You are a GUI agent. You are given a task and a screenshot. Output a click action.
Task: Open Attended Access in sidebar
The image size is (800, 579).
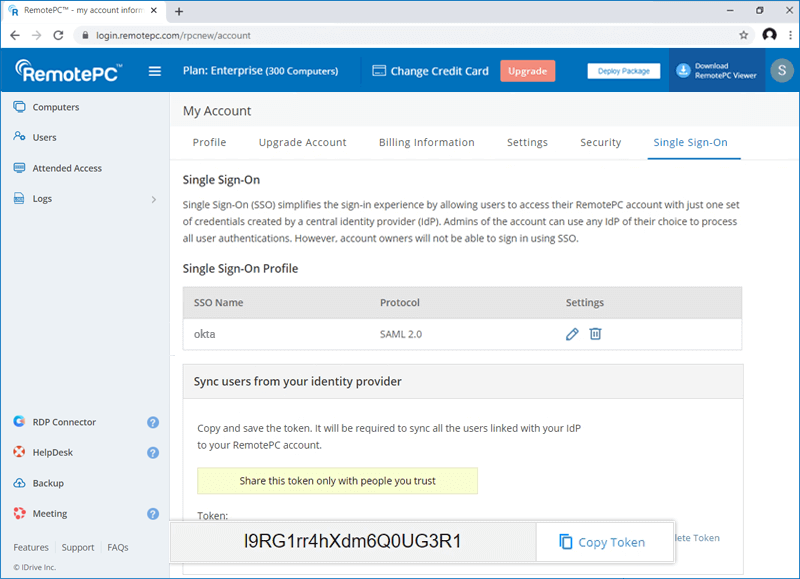[67, 168]
